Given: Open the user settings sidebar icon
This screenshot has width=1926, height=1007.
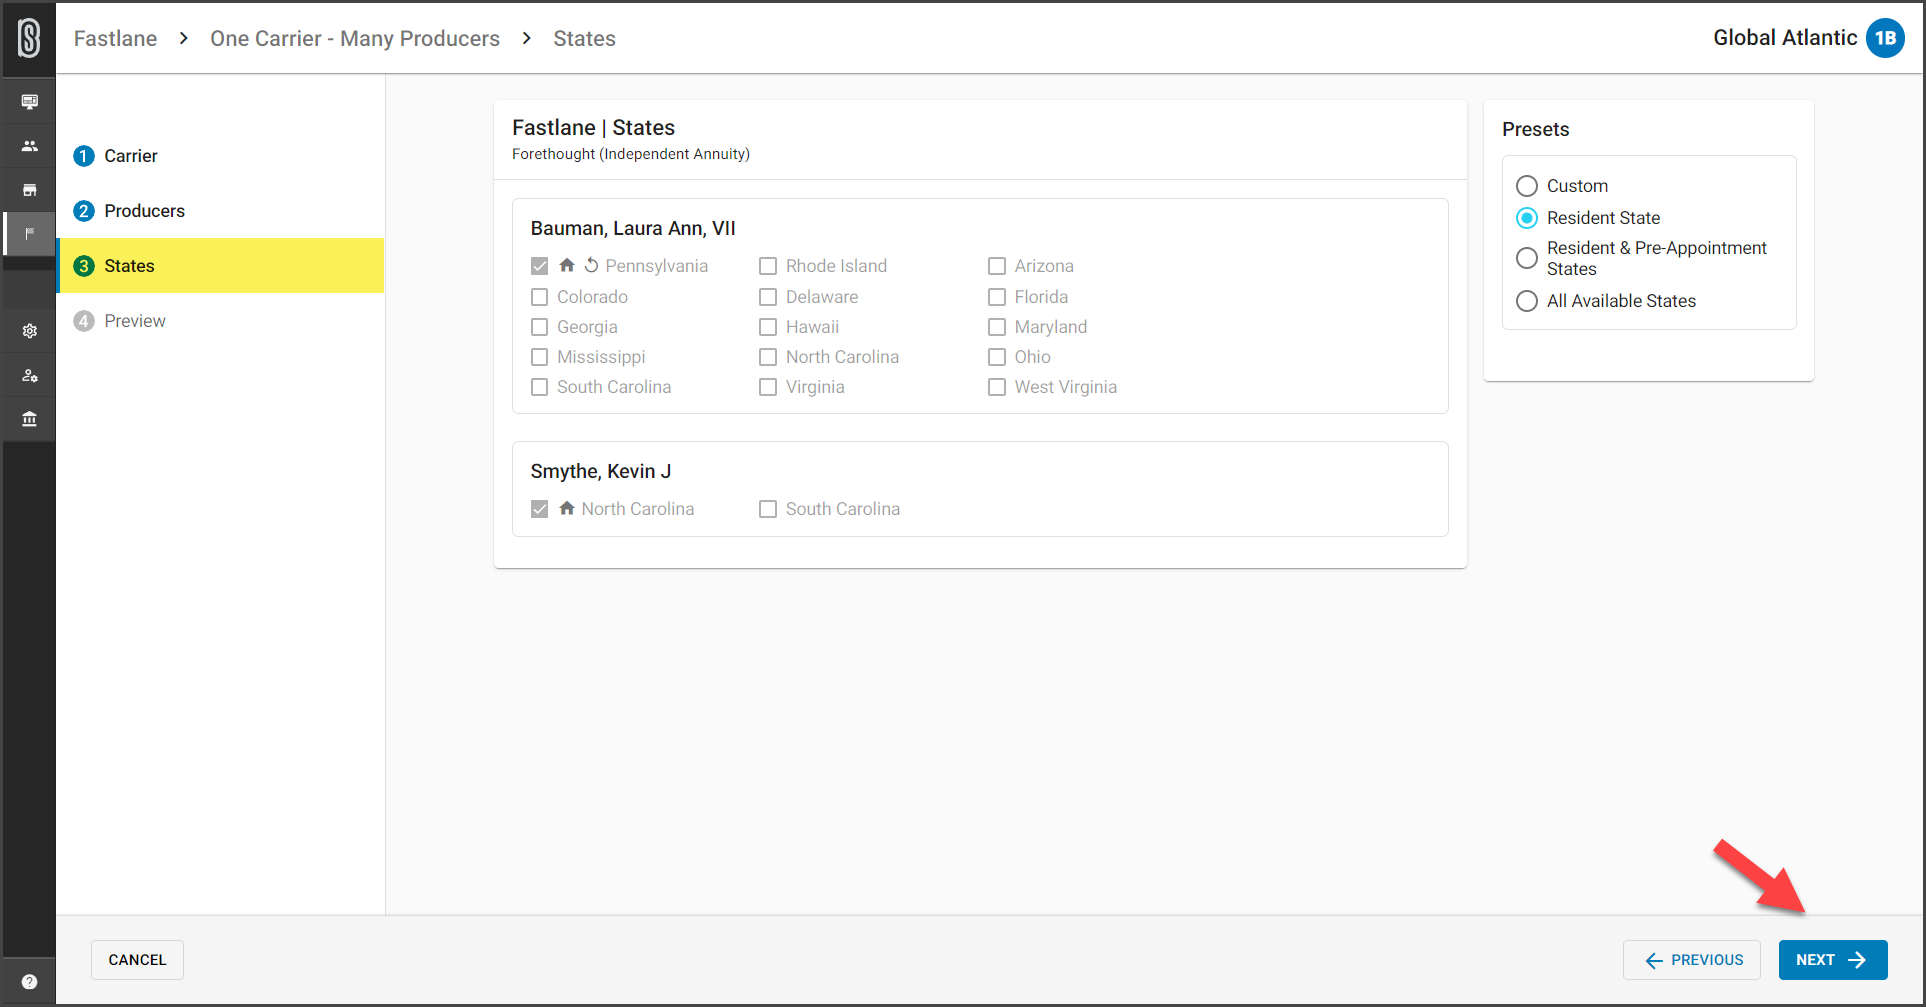Looking at the screenshot, I should (x=29, y=376).
